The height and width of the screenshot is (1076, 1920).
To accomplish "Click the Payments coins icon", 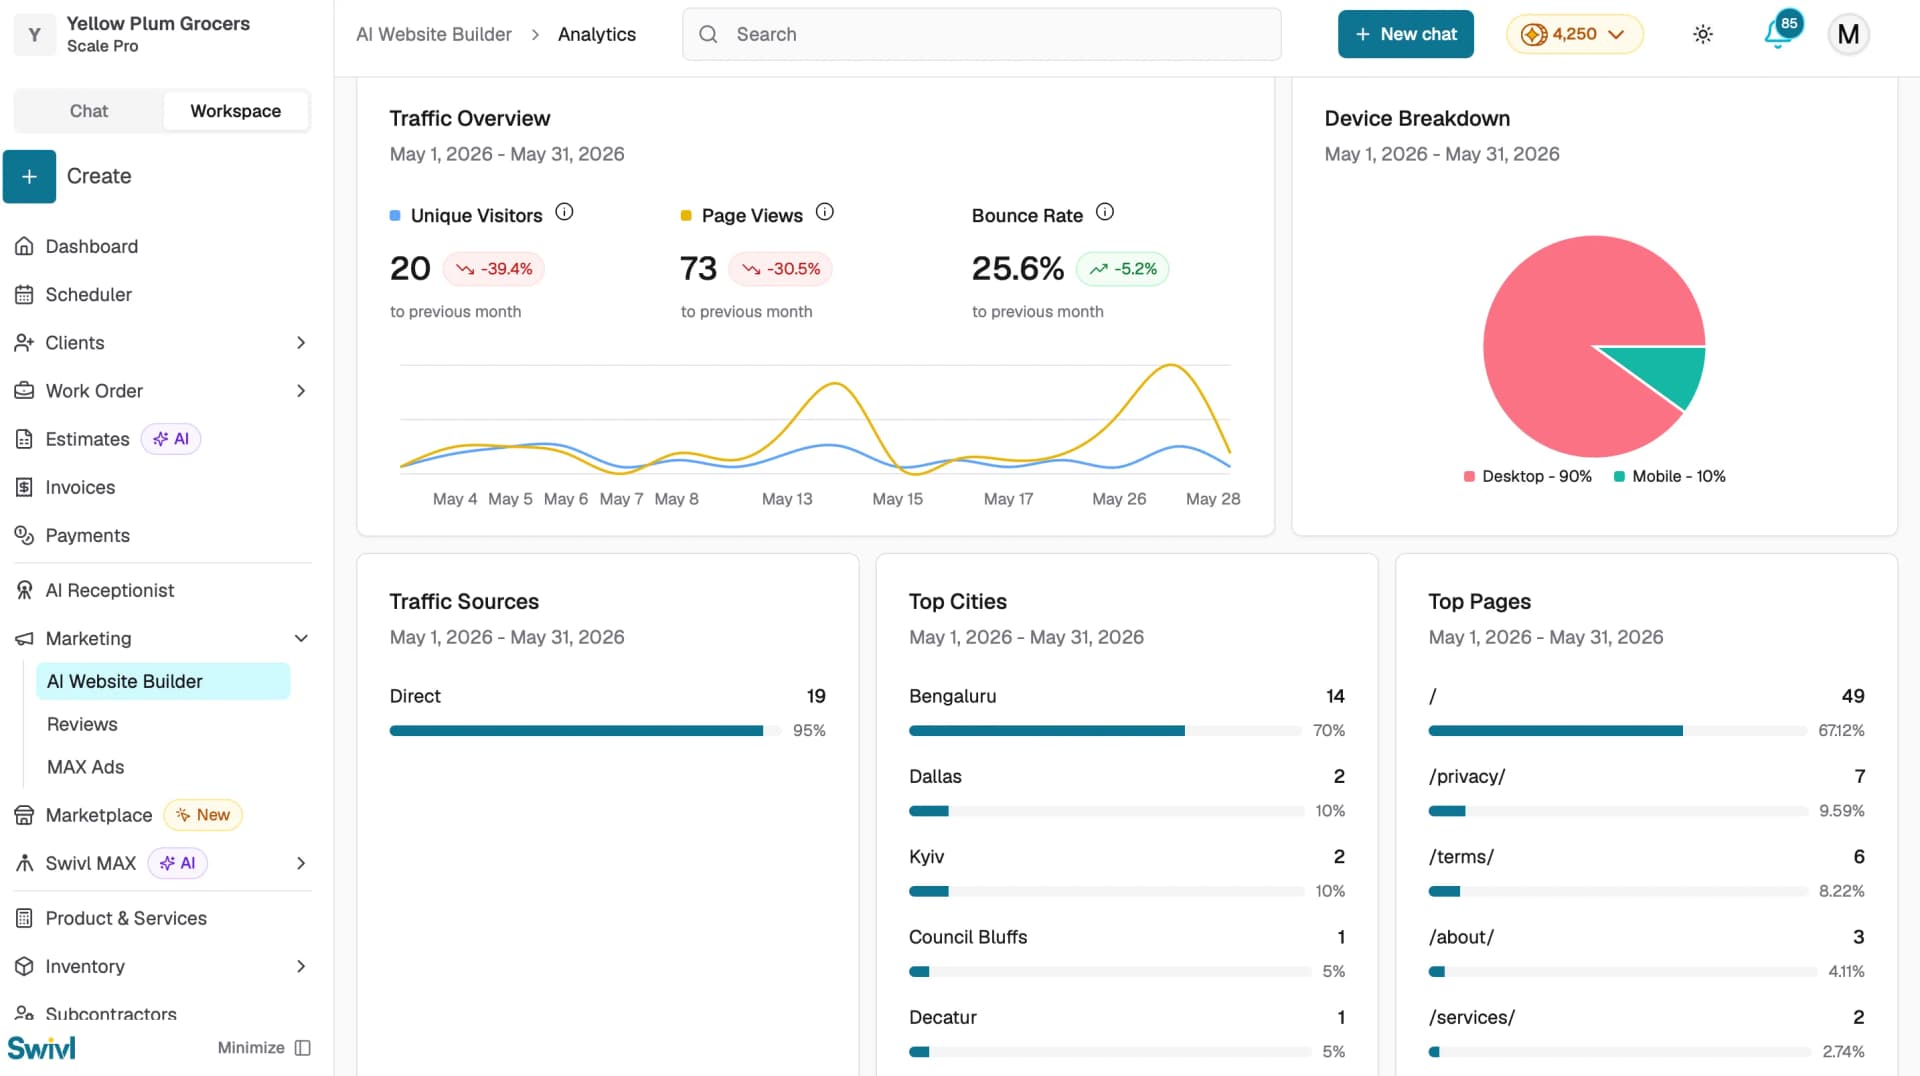I will [x=24, y=535].
